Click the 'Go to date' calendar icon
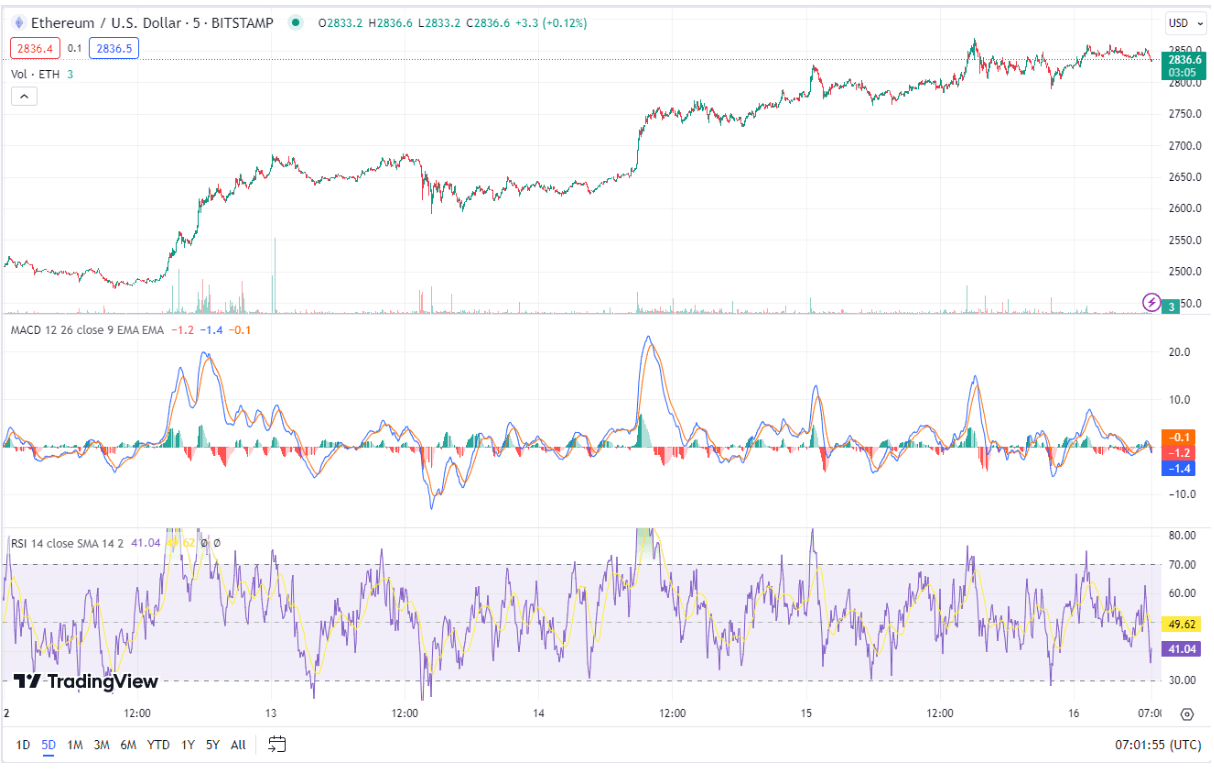This screenshot has width=1214, height=778. click(277, 744)
